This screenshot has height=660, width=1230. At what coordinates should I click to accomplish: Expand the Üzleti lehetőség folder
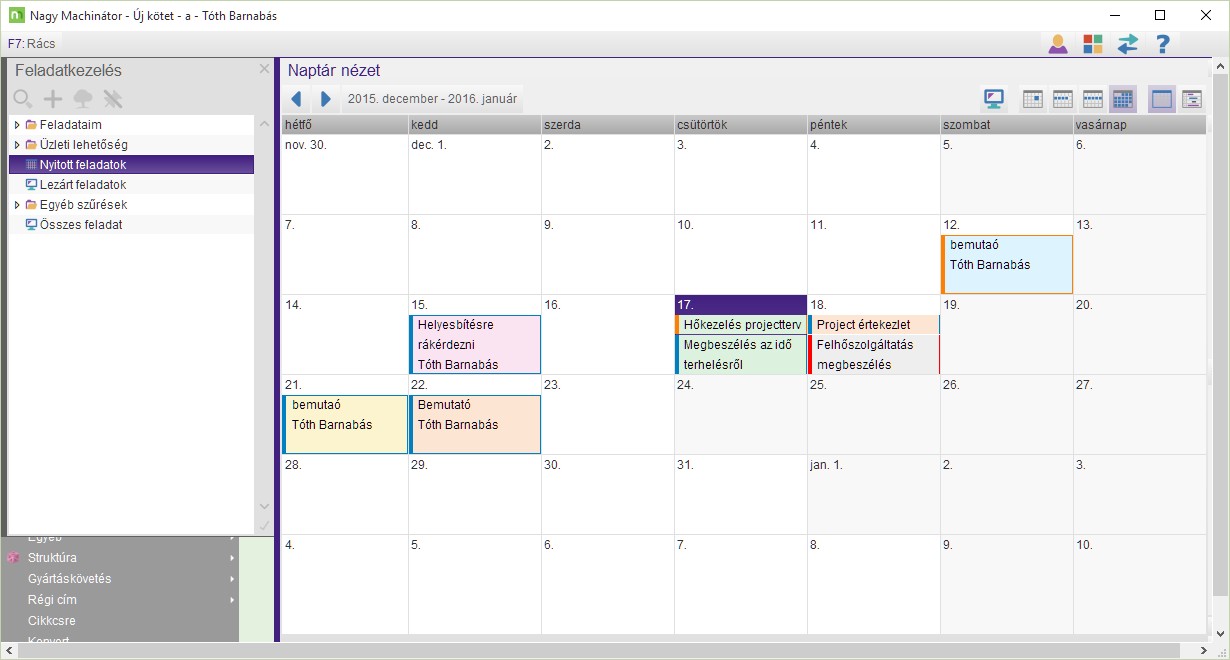click(17, 145)
